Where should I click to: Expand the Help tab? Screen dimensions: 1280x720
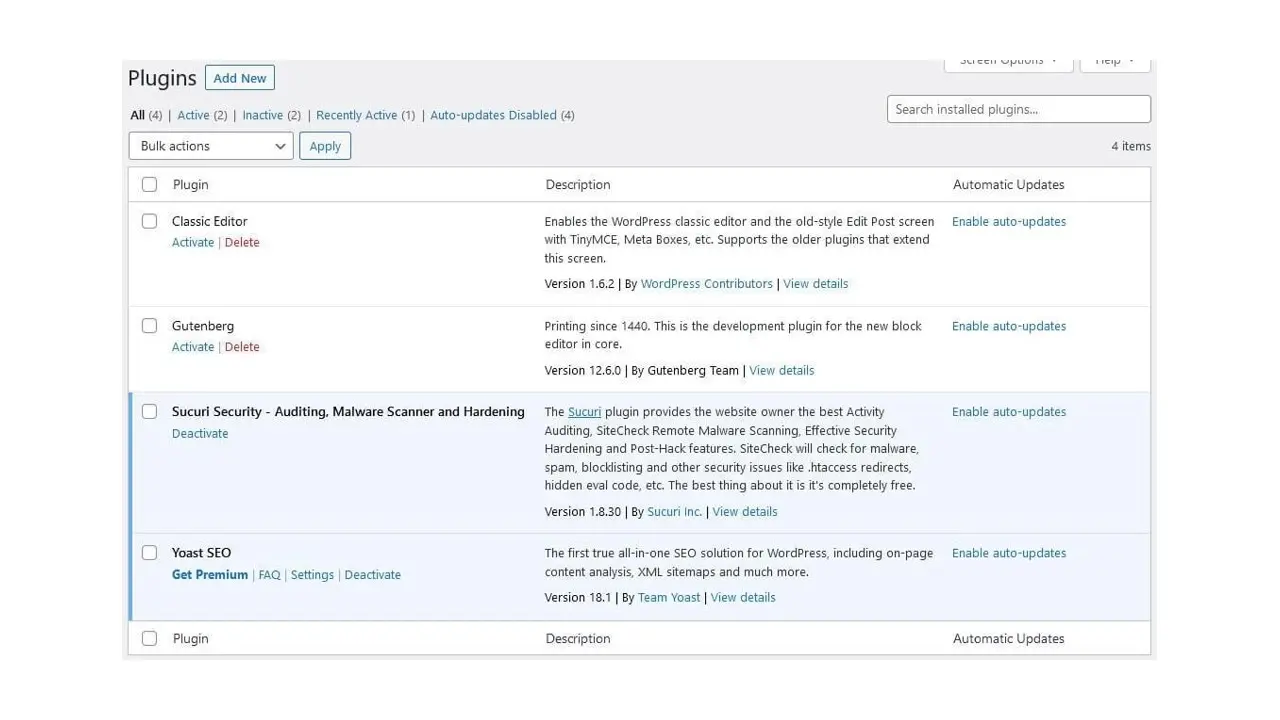(1115, 62)
